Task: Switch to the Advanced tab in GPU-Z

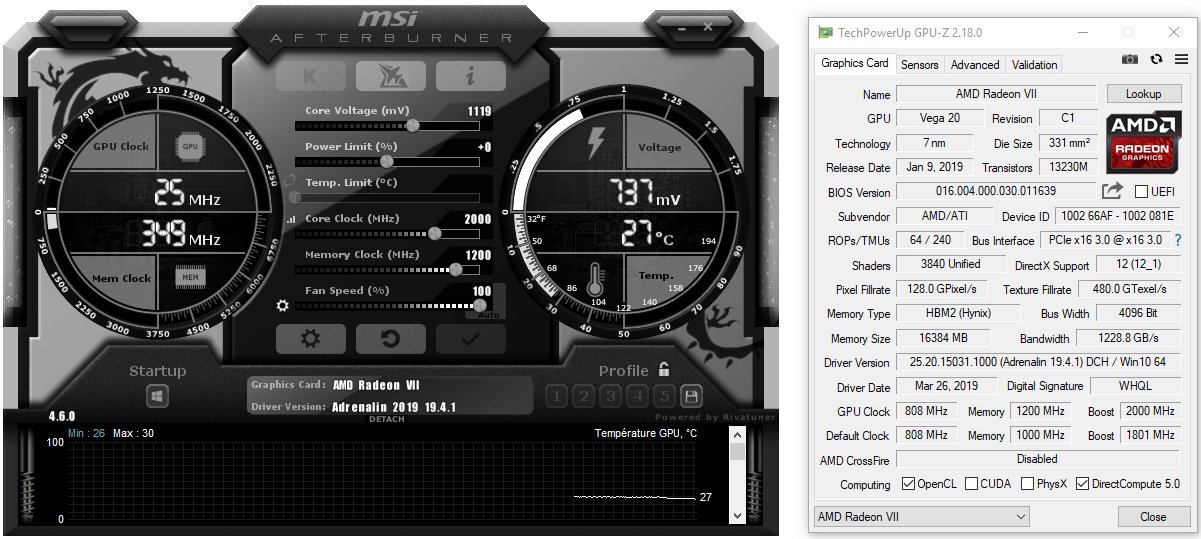Action: (975, 64)
